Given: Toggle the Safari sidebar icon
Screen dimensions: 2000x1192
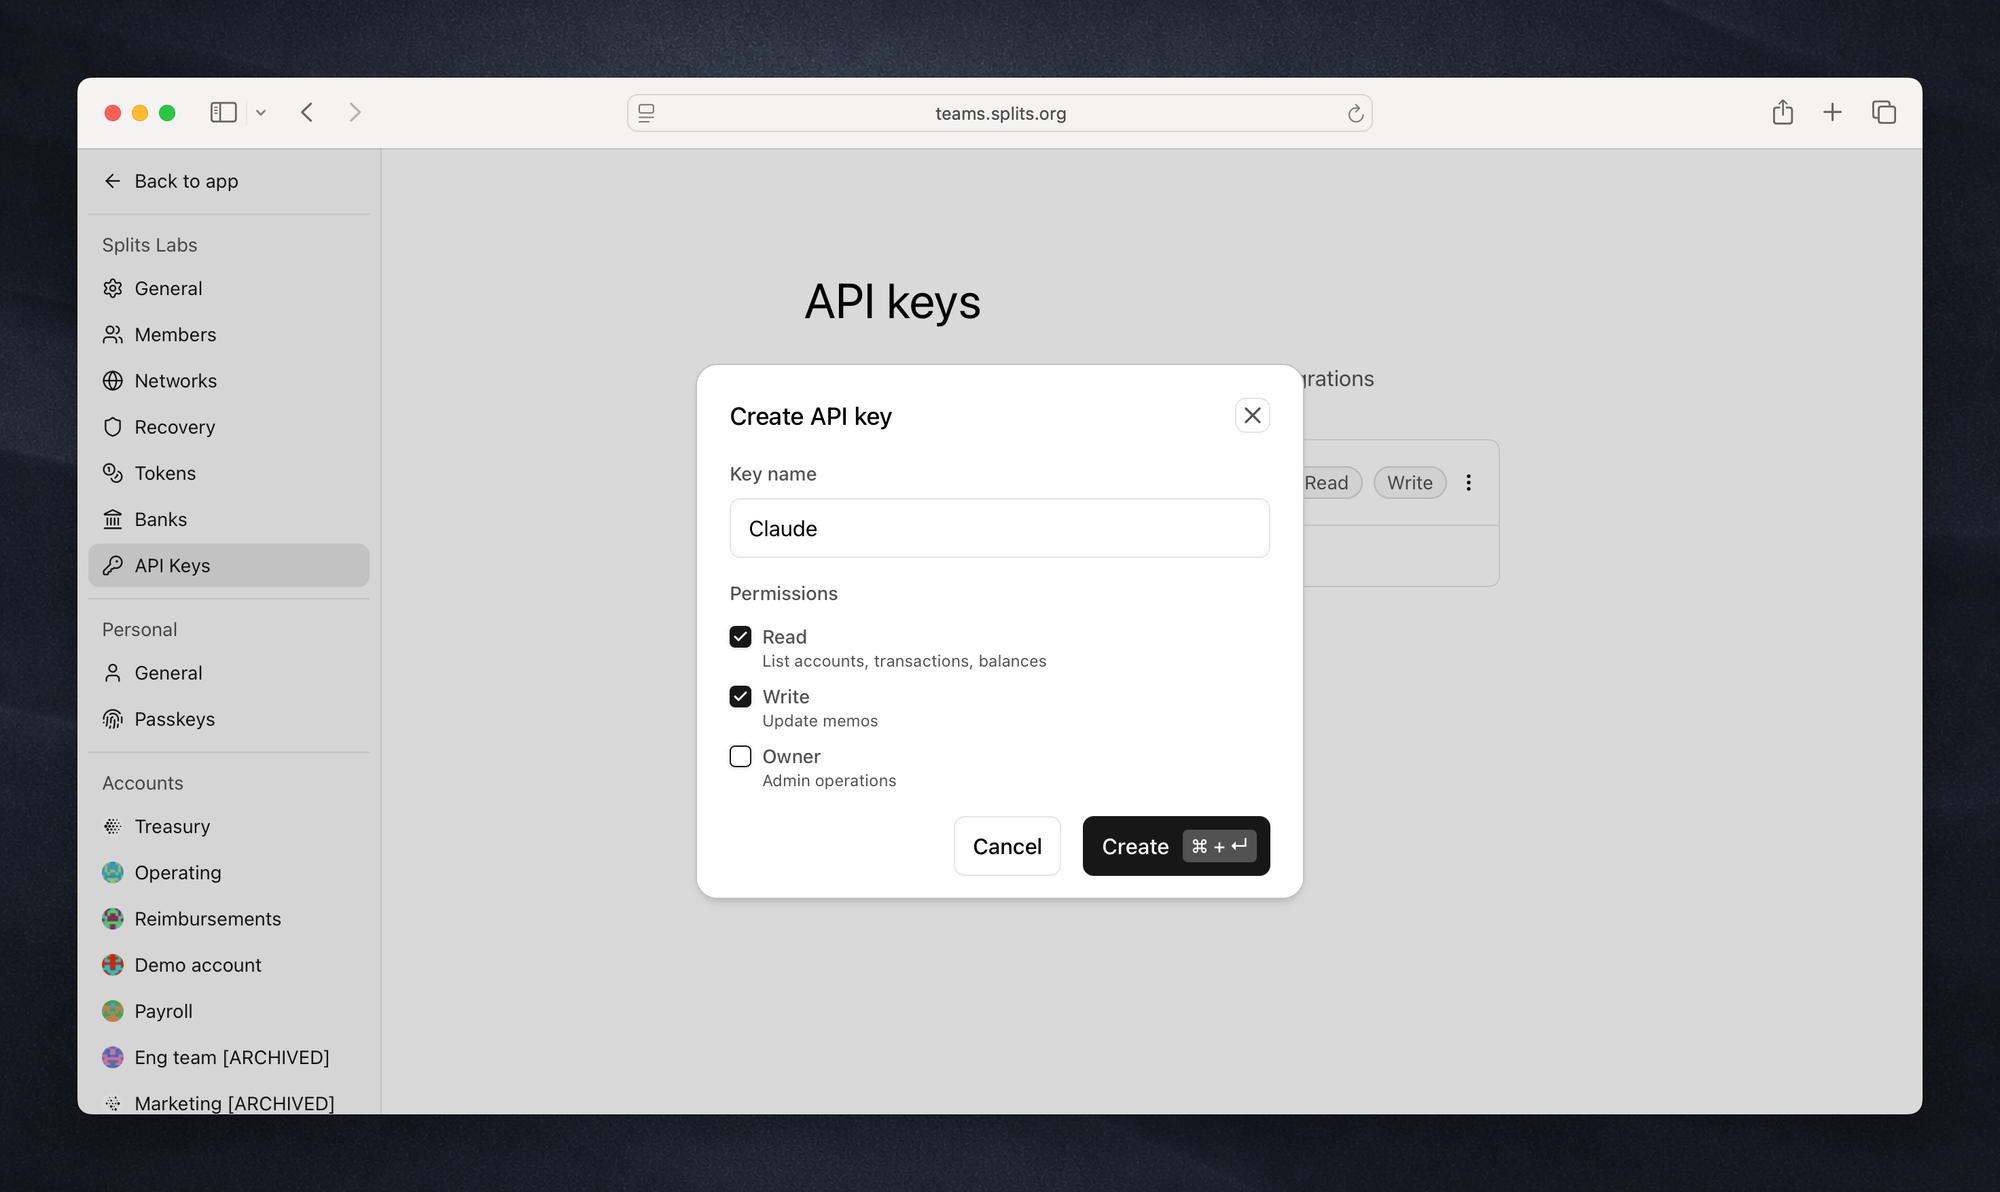Looking at the screenshot, I should [223, 113].
